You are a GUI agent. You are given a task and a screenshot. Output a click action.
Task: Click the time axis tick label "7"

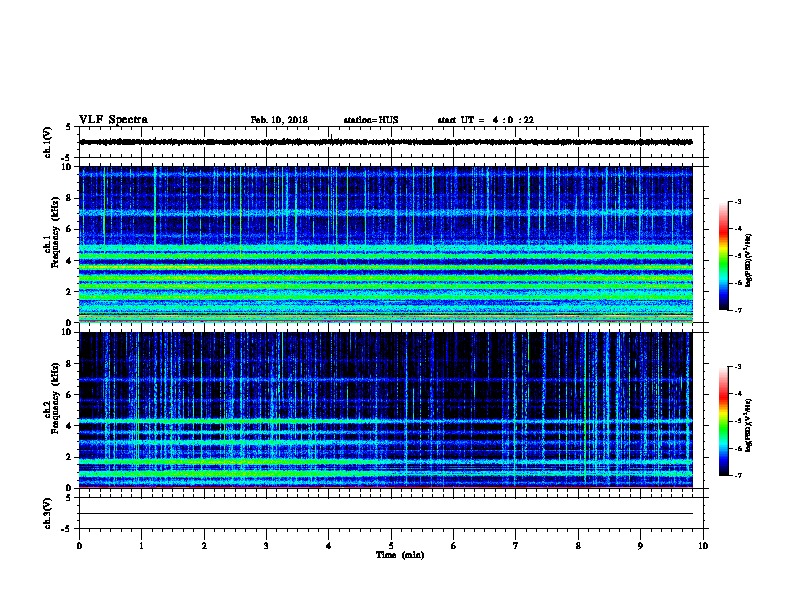tap(516, 546)
